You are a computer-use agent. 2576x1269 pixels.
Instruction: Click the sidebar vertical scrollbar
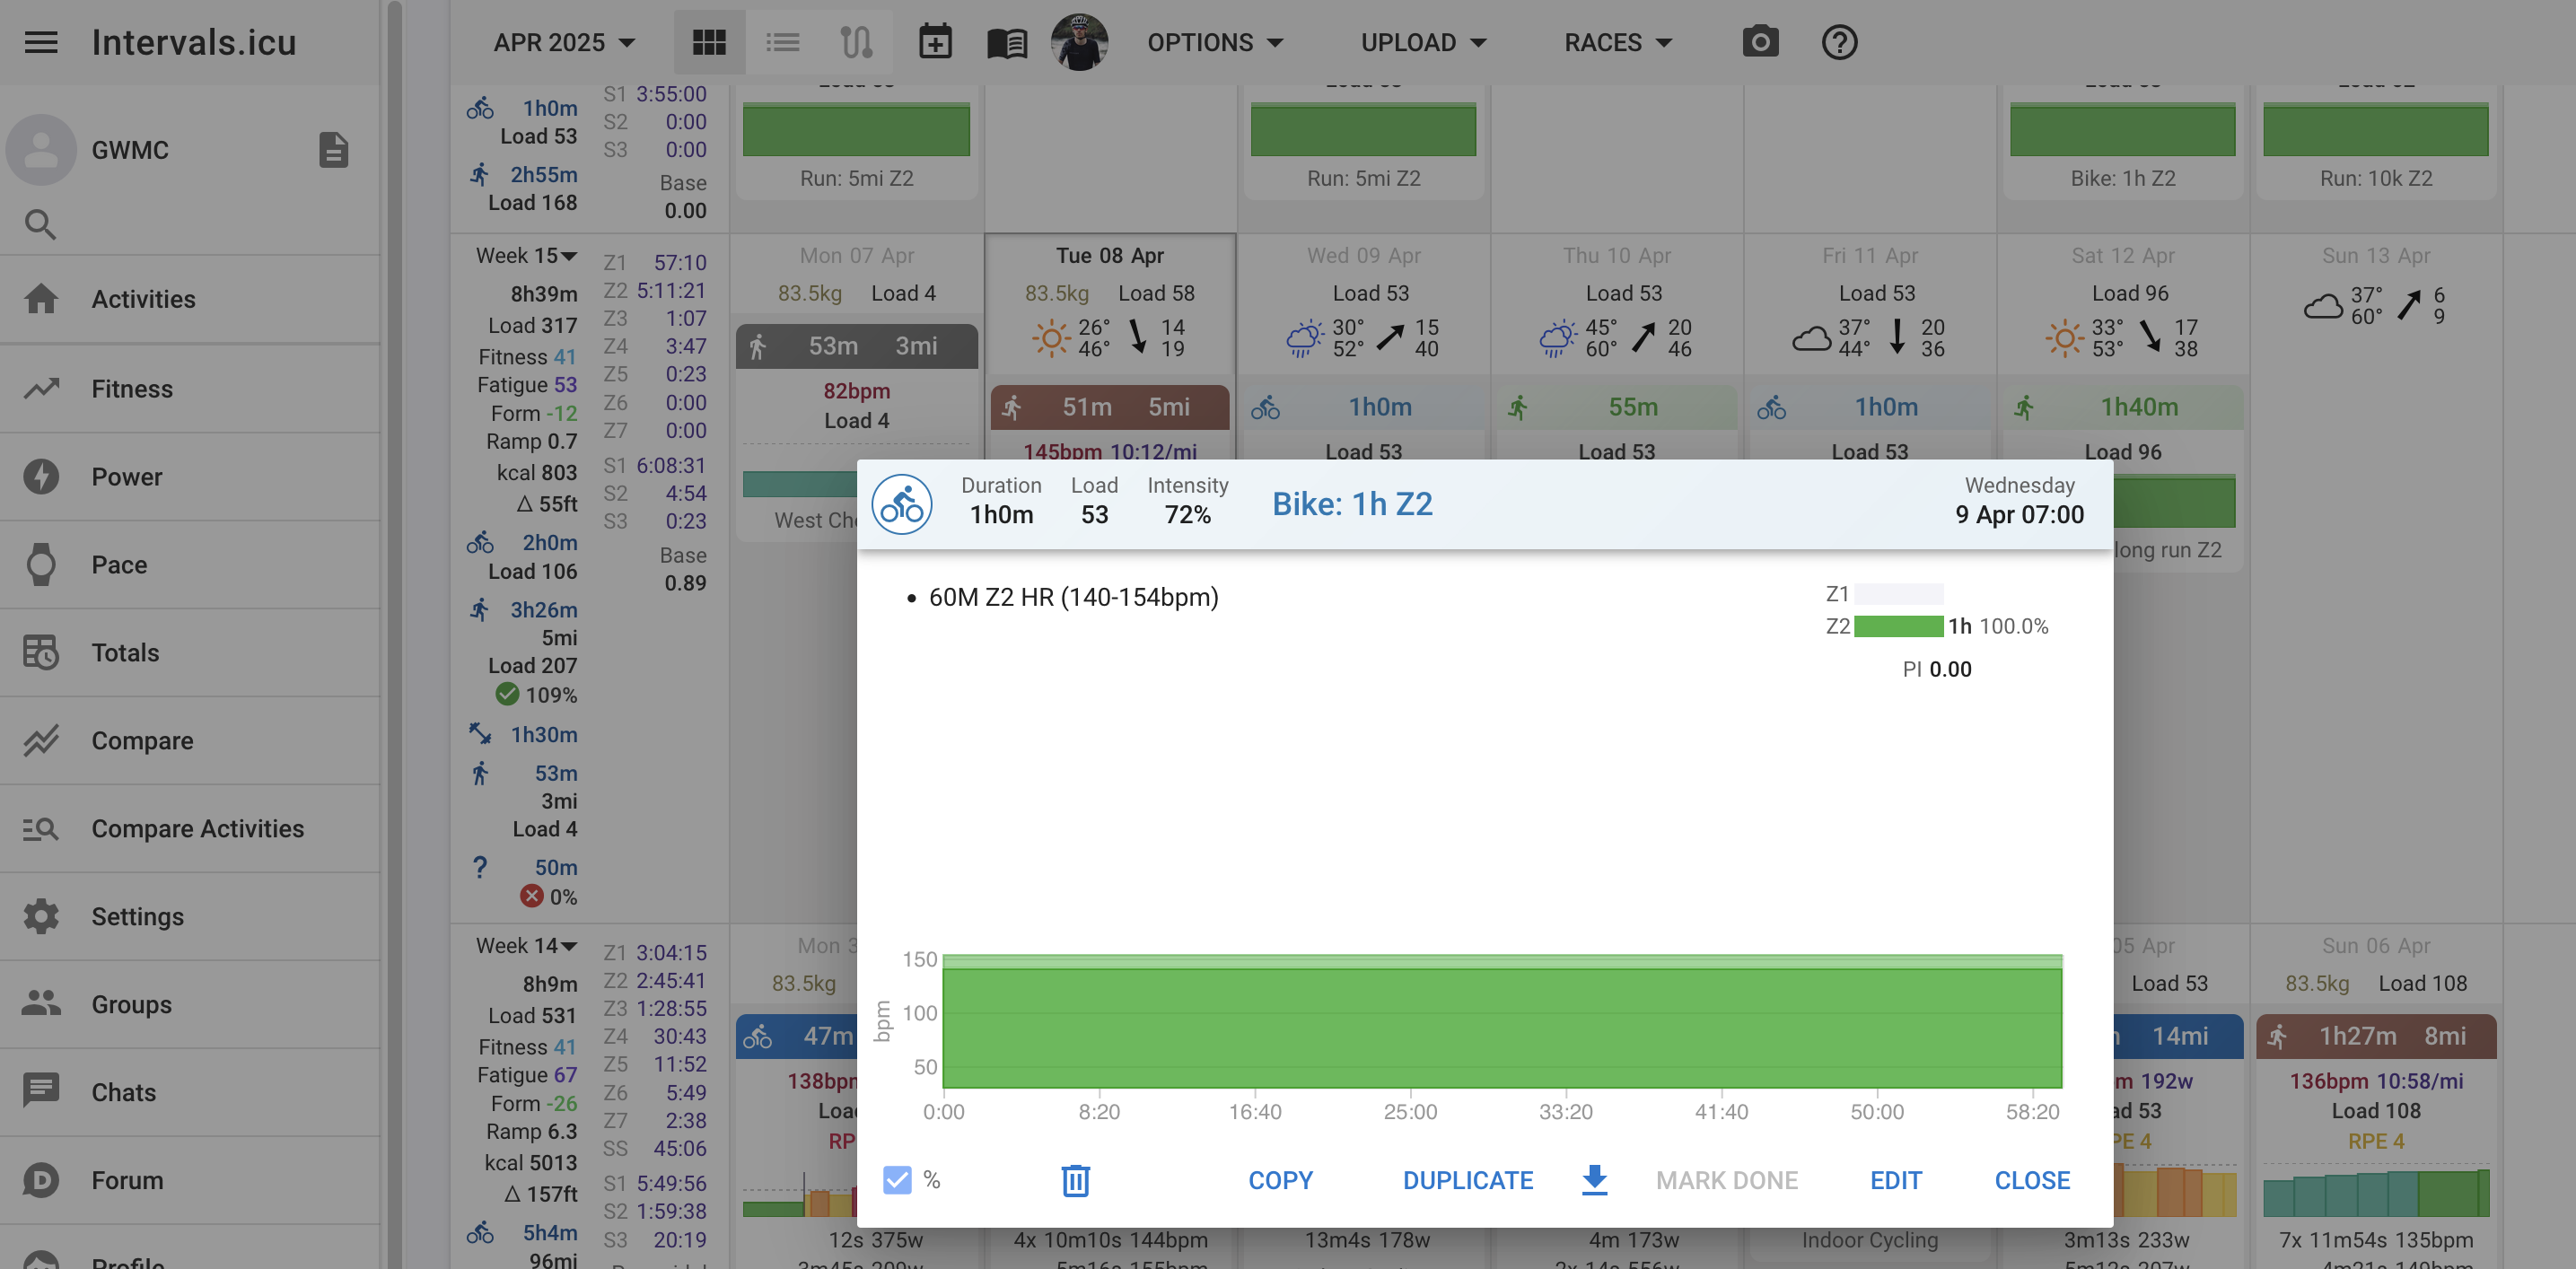click(394, 634)
